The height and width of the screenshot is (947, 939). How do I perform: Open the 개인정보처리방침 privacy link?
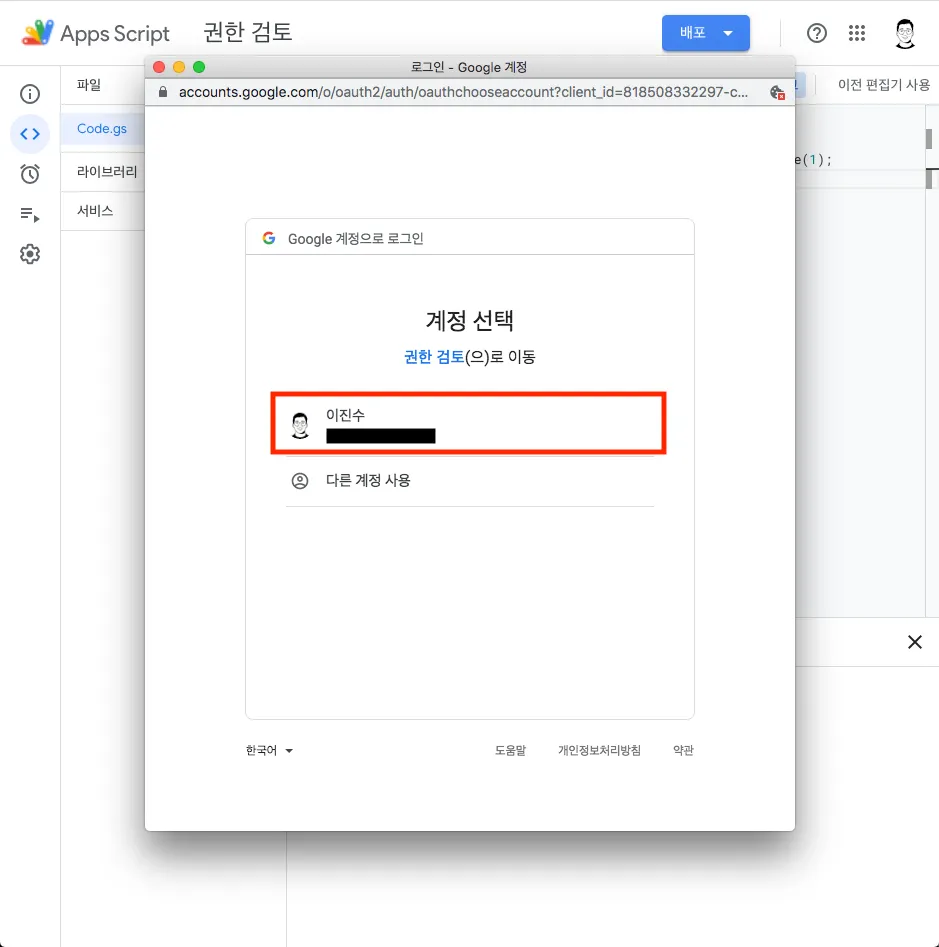tap(599, 751)
